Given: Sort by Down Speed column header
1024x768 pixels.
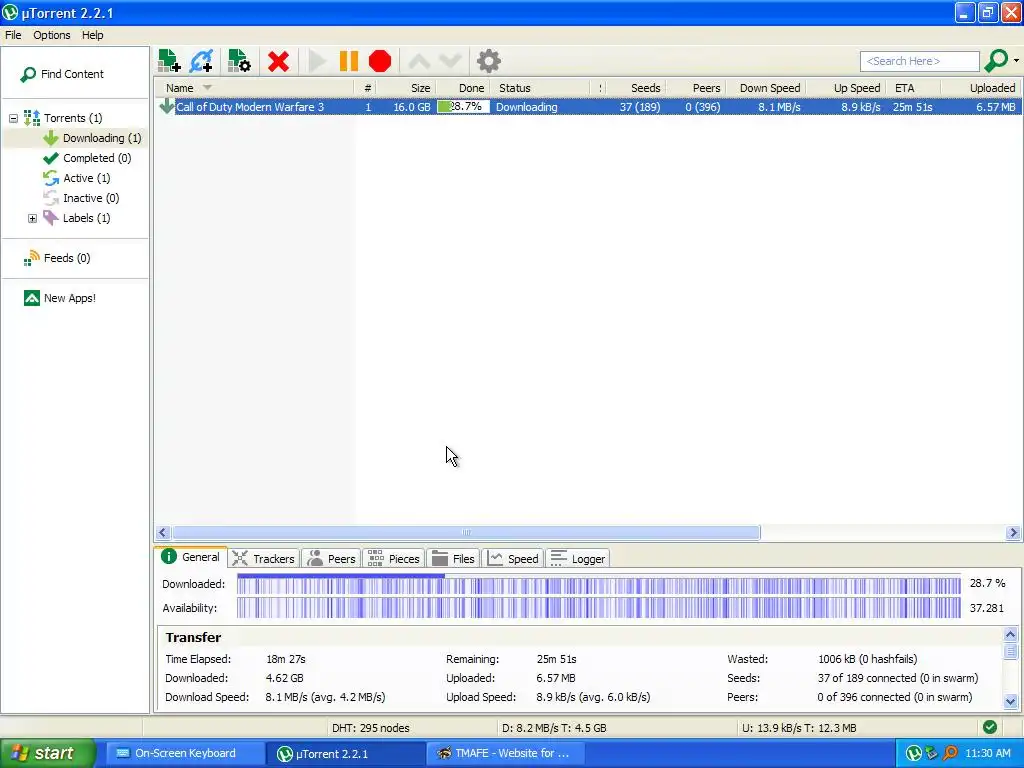Looking at the screenshot, I should pos(765,88).
